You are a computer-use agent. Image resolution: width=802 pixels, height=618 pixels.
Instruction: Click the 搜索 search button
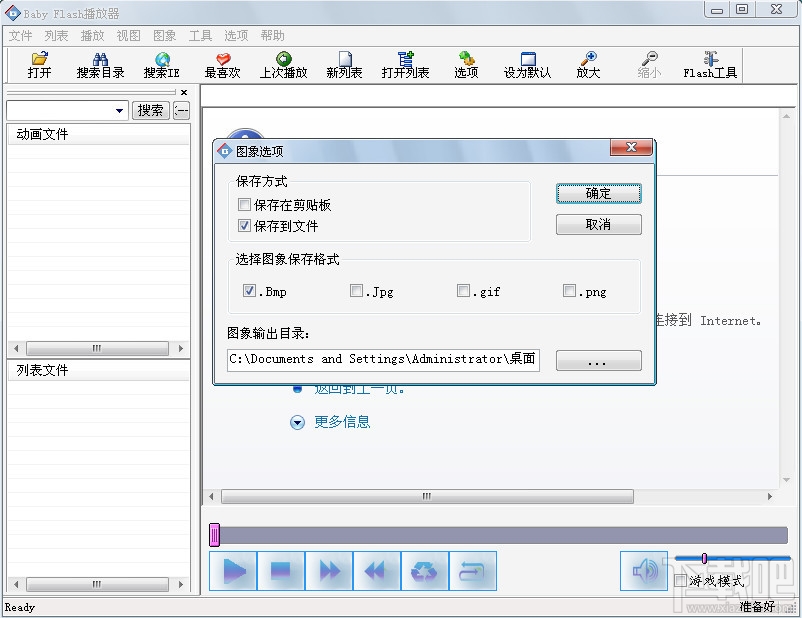point(150,110)
